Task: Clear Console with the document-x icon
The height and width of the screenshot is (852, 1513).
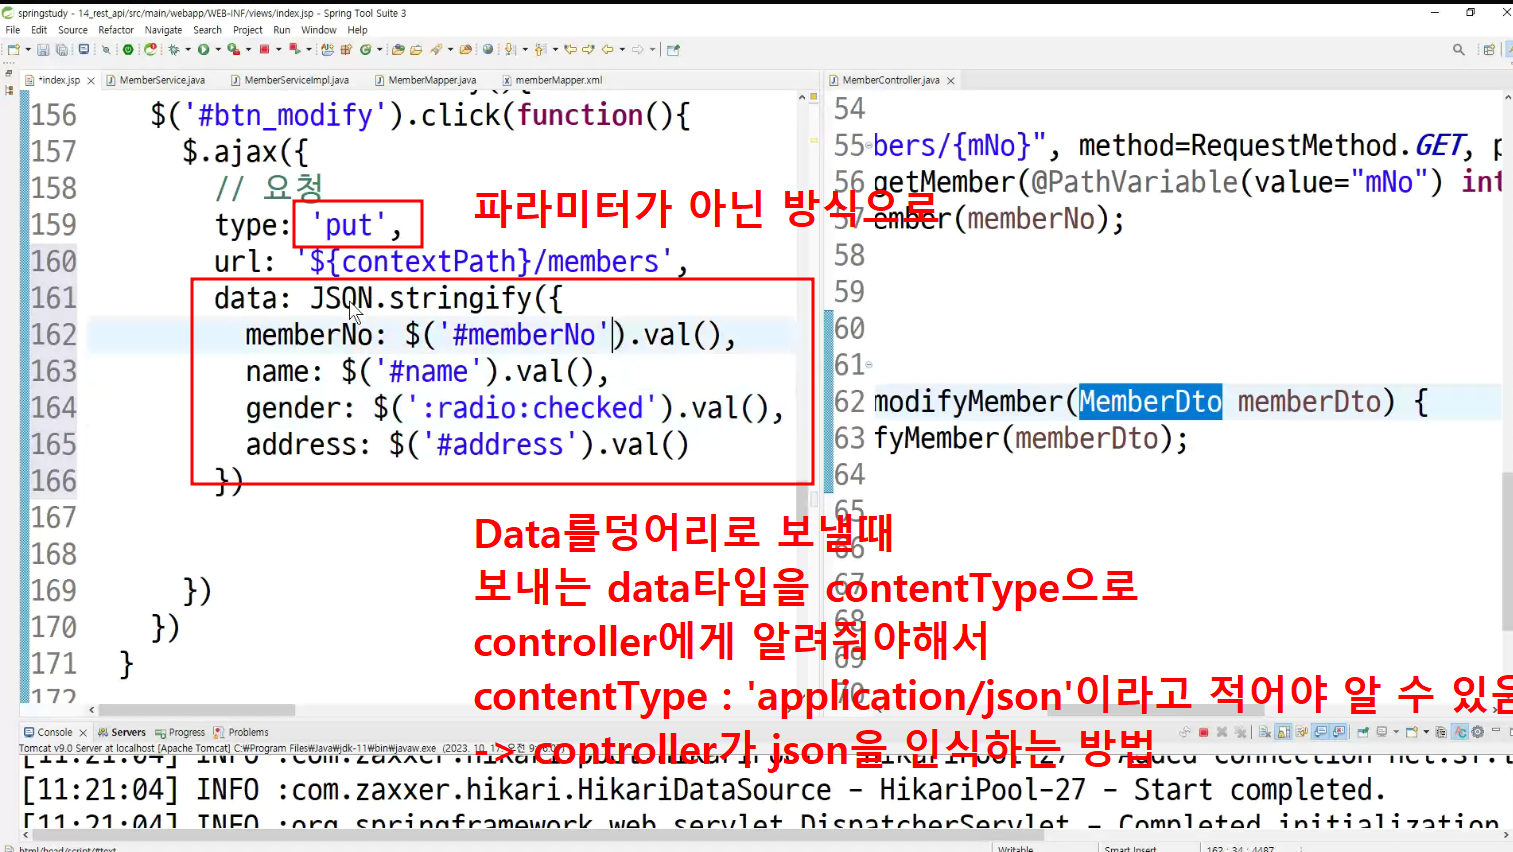Action: click(1265, 732)
